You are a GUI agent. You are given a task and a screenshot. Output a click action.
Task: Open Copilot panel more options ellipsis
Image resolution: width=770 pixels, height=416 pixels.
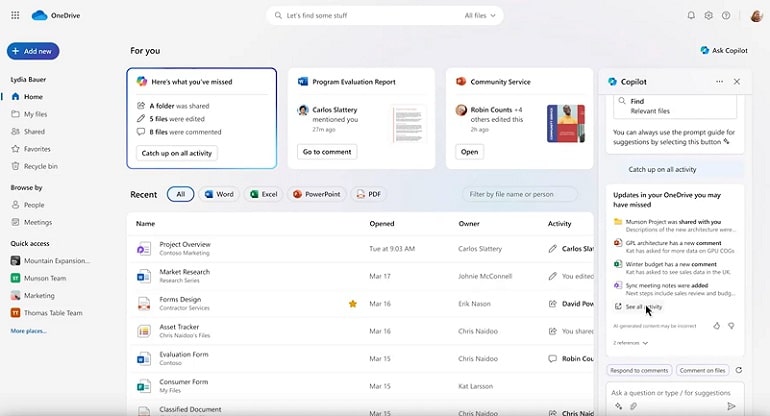[719, 82]
